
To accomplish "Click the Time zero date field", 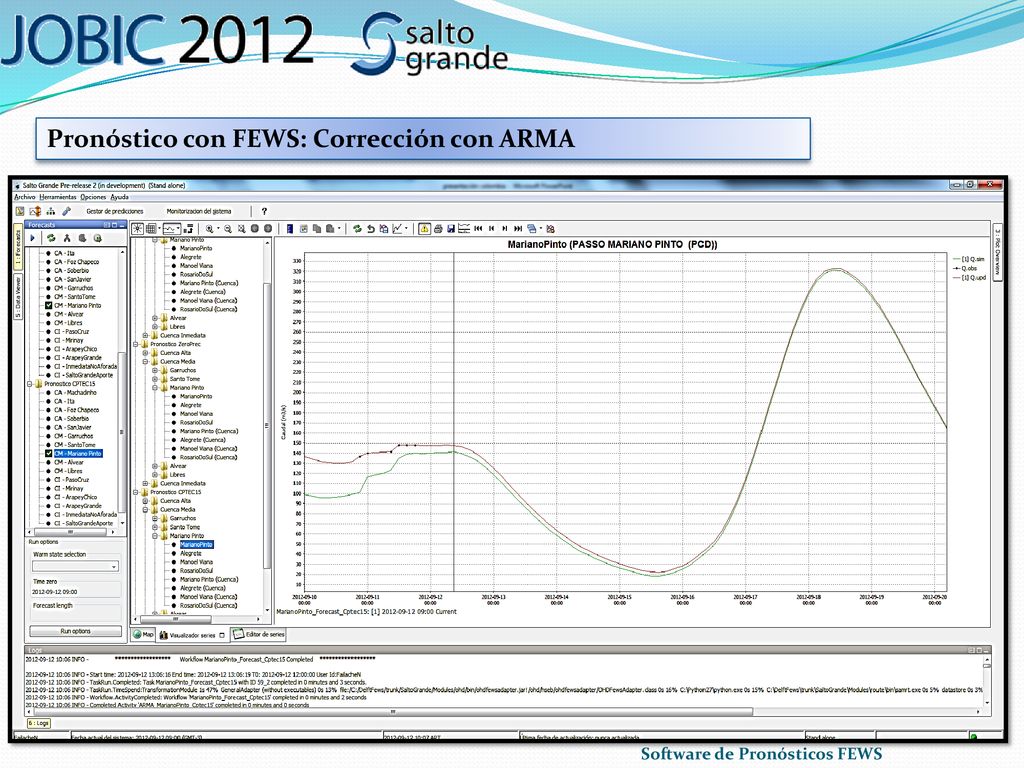I will 76,592.
